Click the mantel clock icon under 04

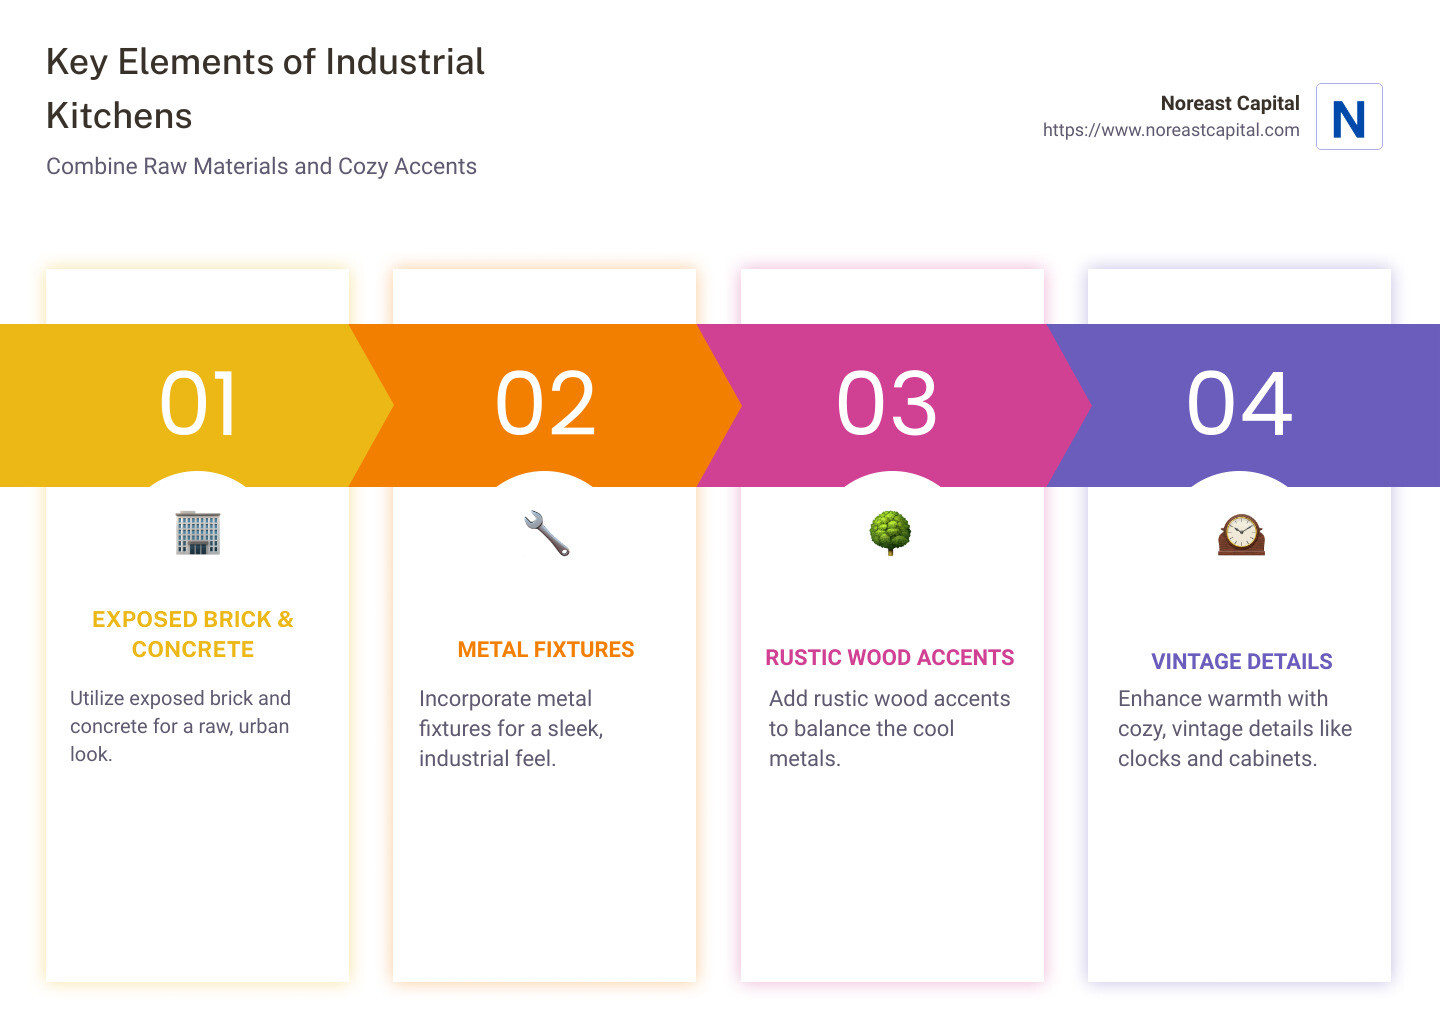pos(1241,534)
